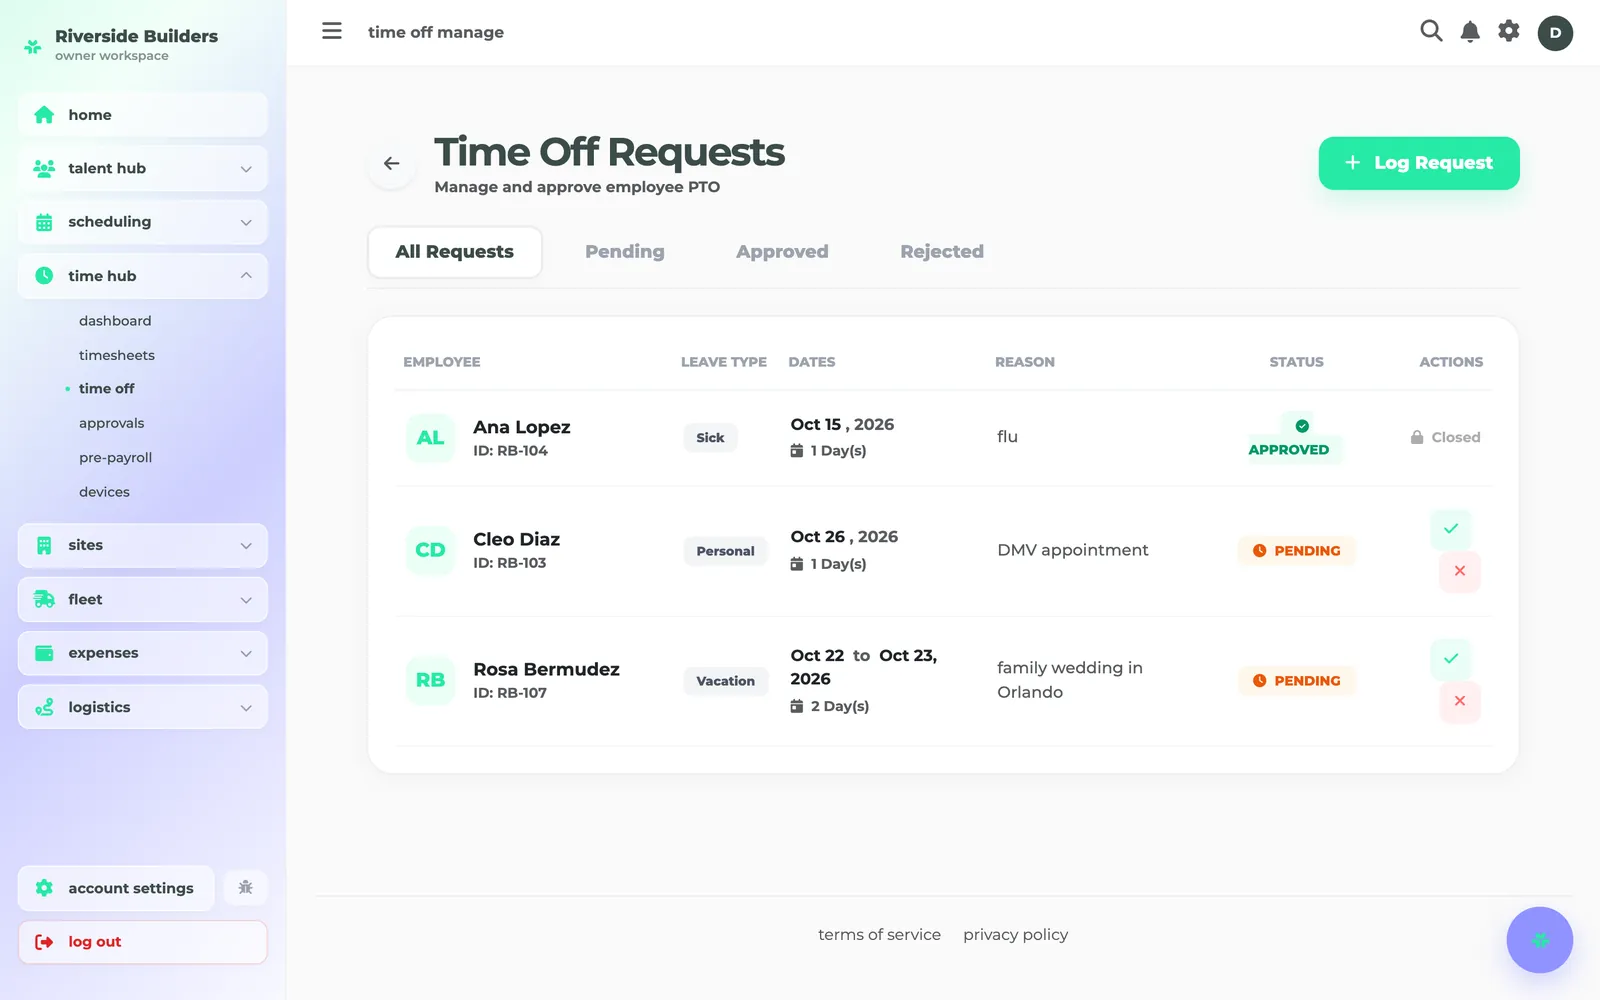Click the bug icon beside account settings
Image resolution: width=1600 pixels, height=1000 pixels.
point(246,888)
